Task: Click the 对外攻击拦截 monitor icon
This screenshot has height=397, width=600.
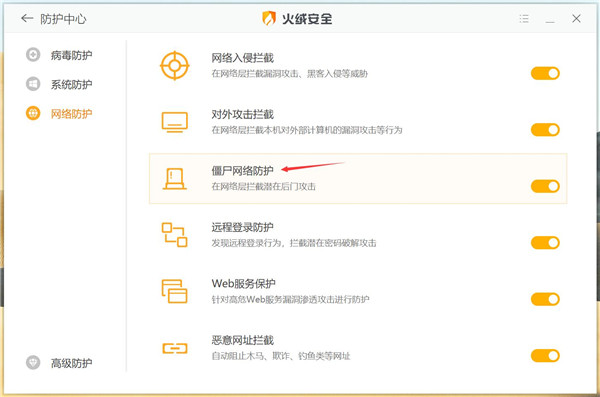Action: [x=174, y=122]
